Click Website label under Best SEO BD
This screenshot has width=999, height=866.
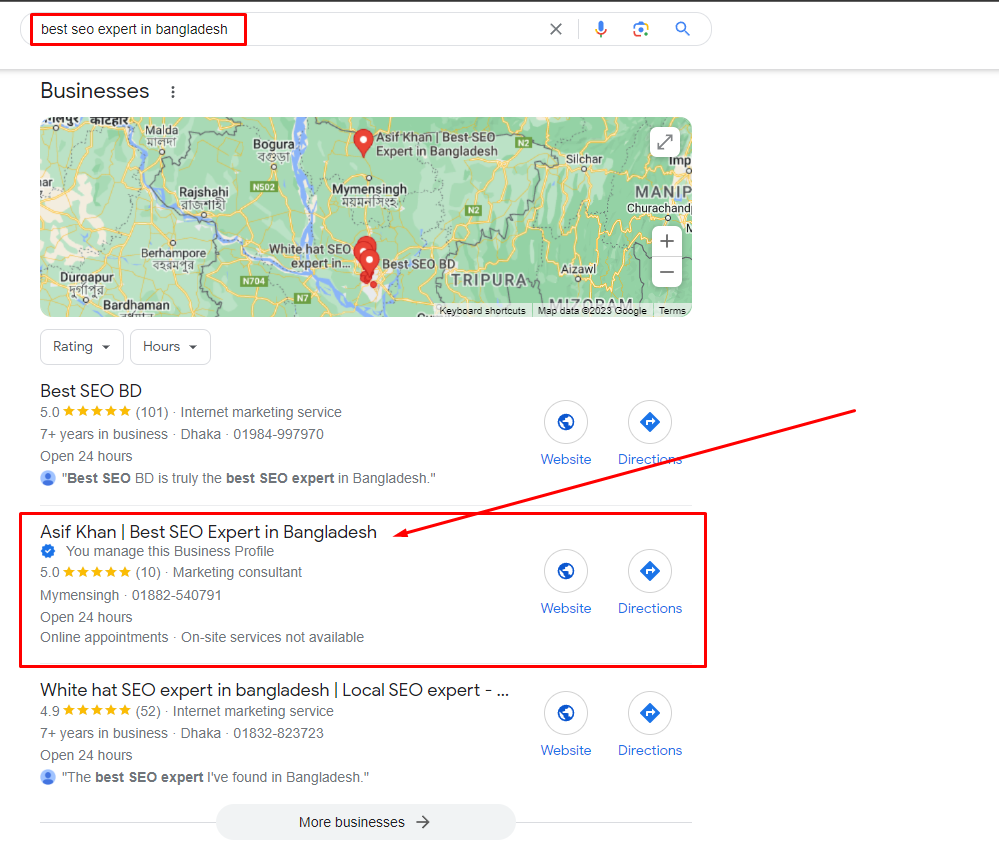click(x=566, y=459)
